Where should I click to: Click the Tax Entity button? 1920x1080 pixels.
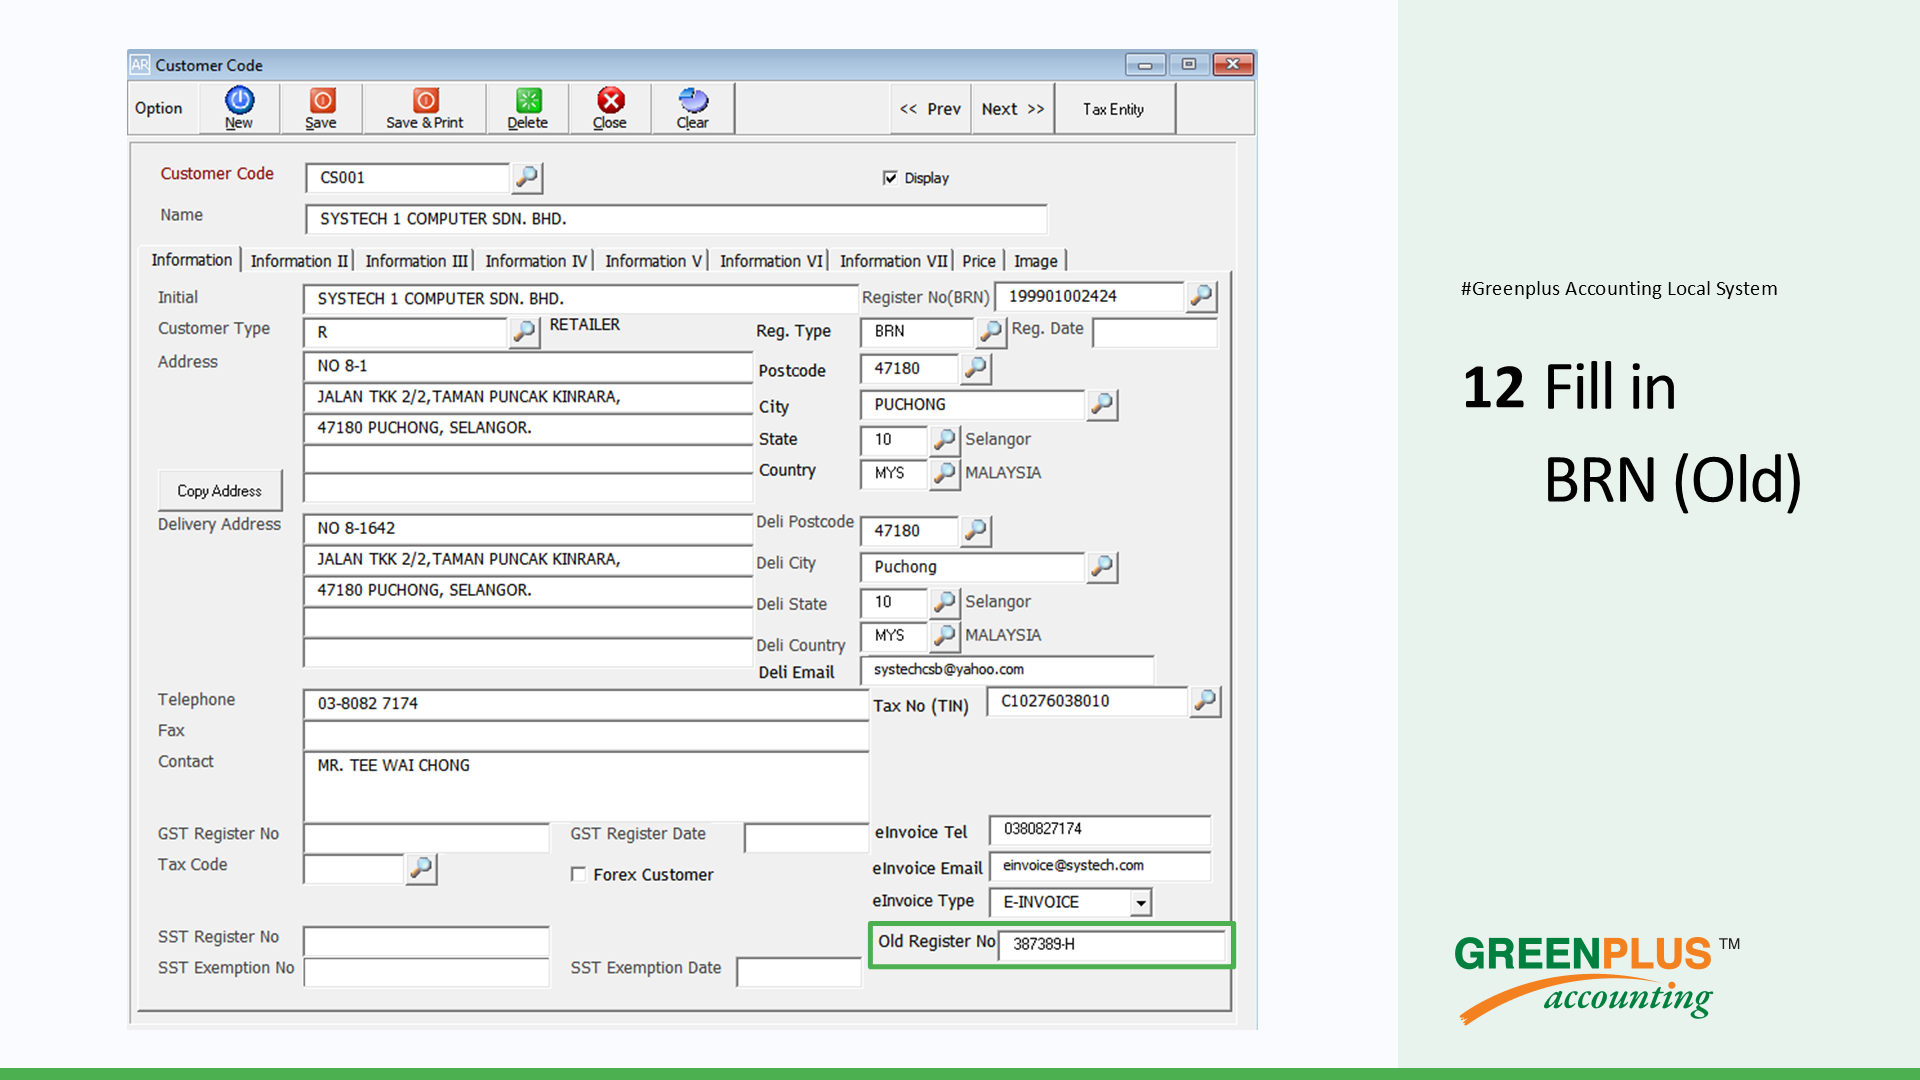point(1113,109)
